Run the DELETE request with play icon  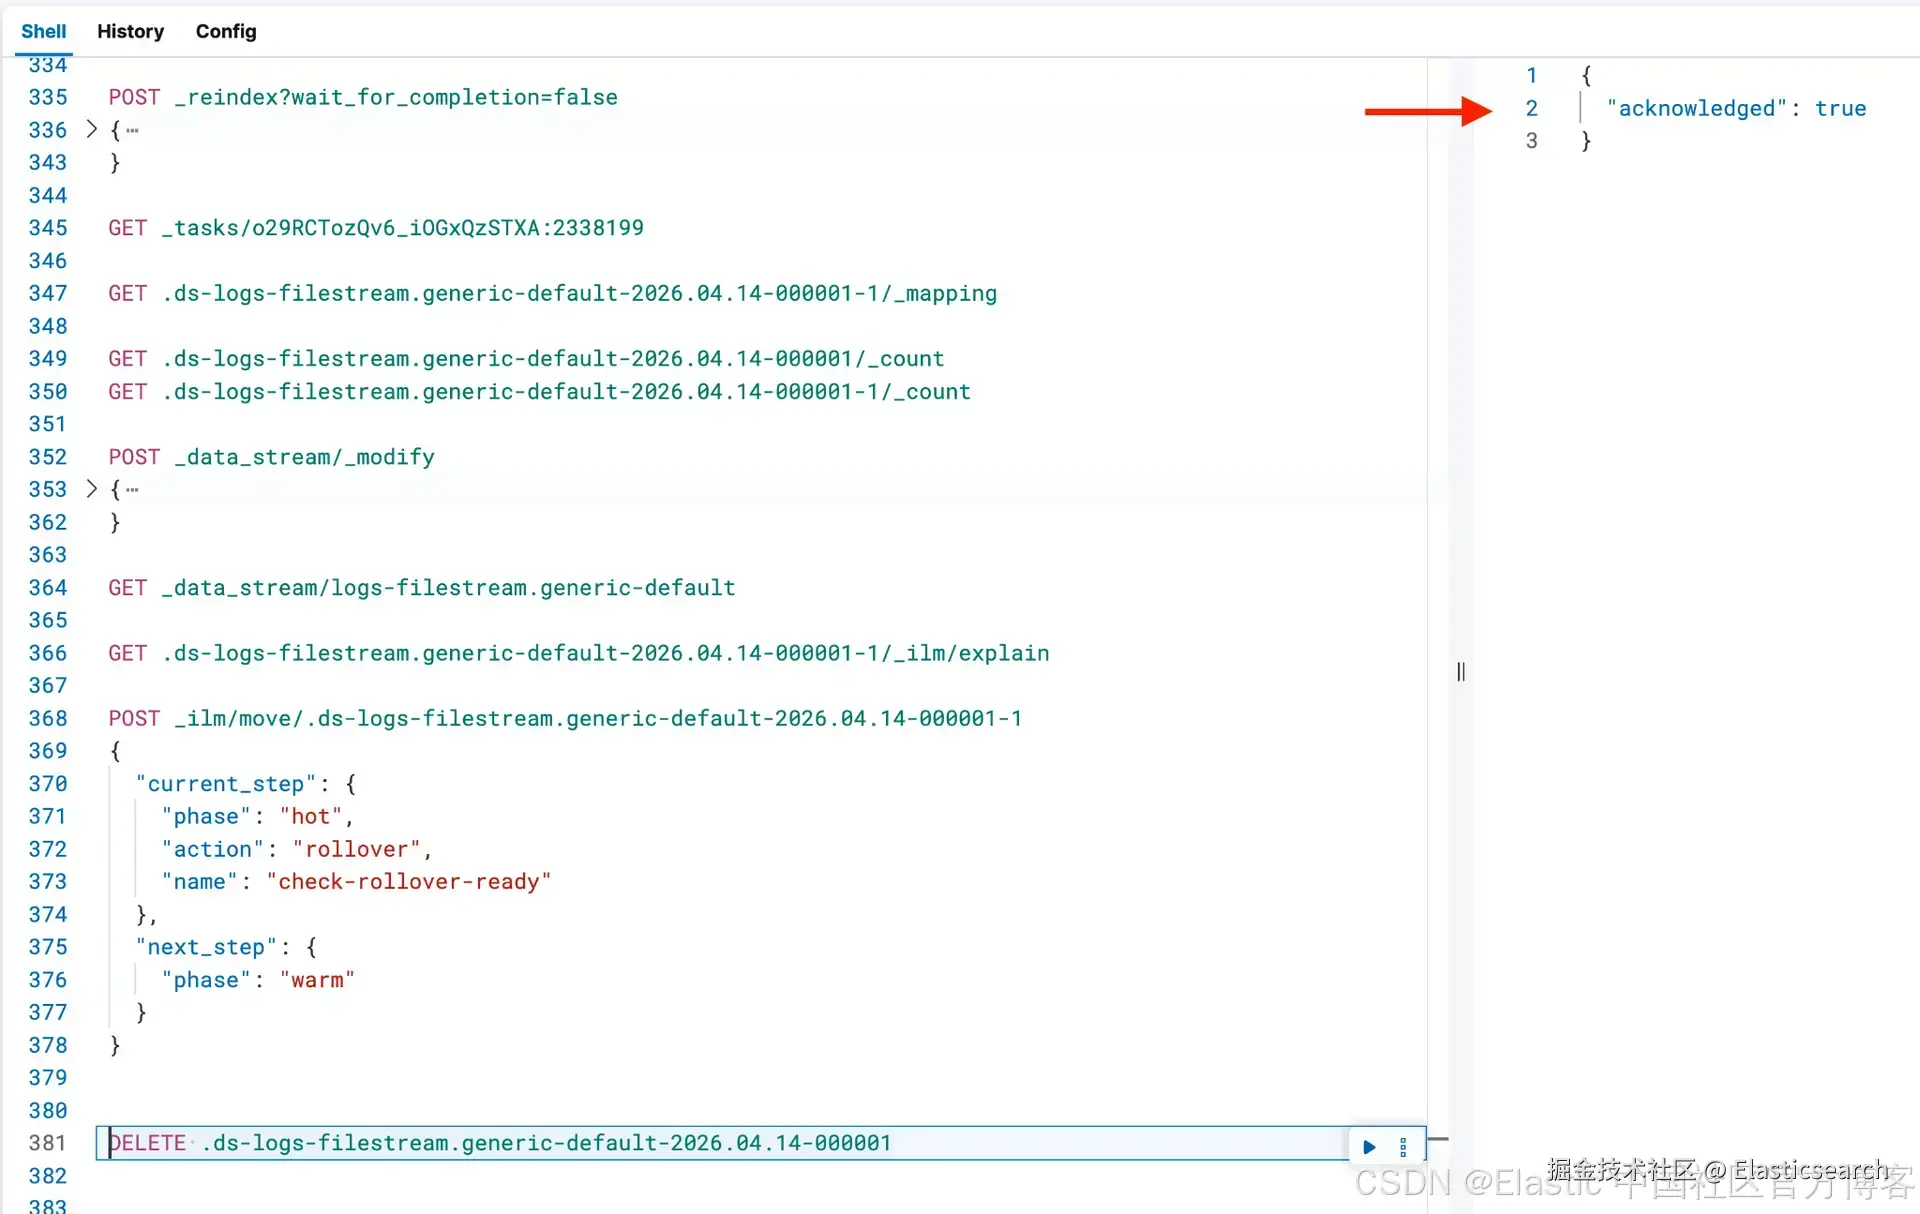tap(1369, 1147)
